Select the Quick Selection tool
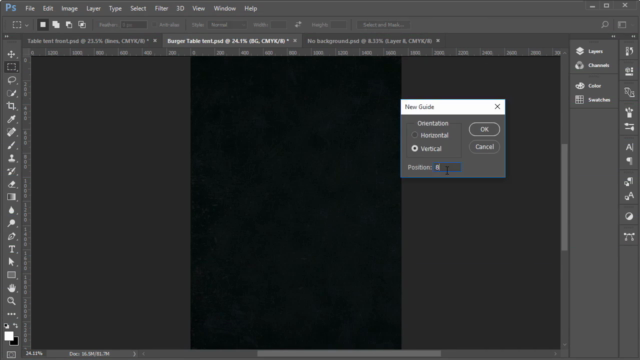The height and width of the screenshot is (360, 640). 11,93
